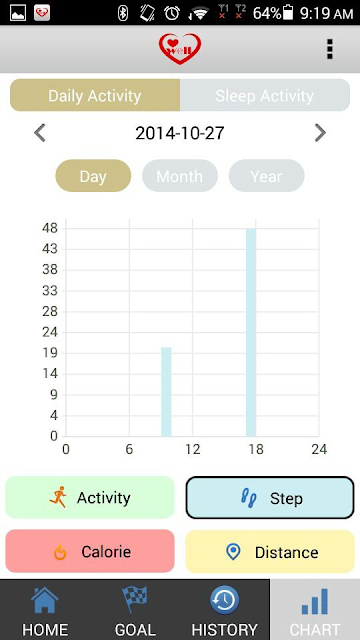Viewport: 360px width, 640px height.
Task: Open History with clock icon
Action: tap(224, 600)
